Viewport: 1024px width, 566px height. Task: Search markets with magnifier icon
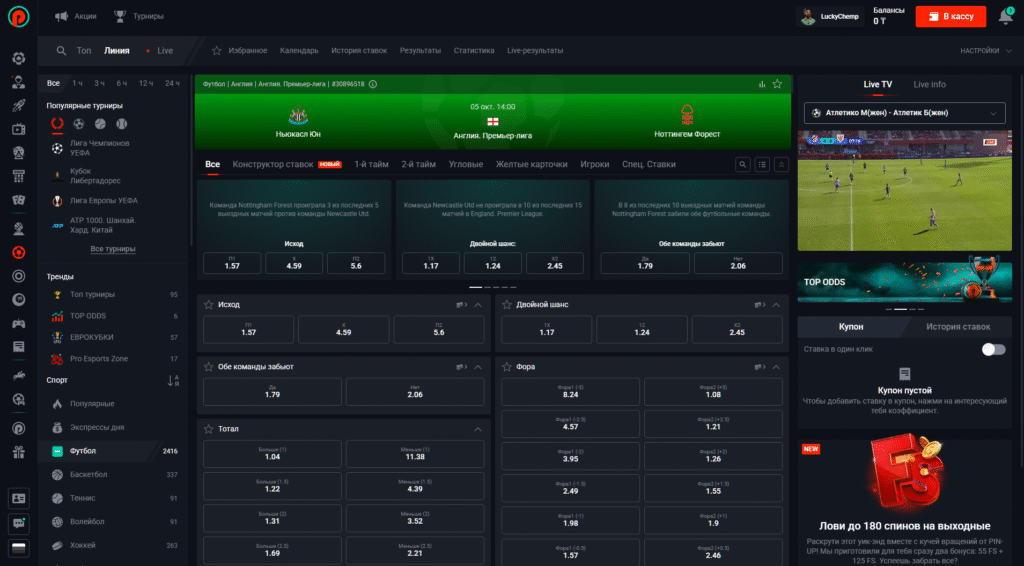(743, 165)
